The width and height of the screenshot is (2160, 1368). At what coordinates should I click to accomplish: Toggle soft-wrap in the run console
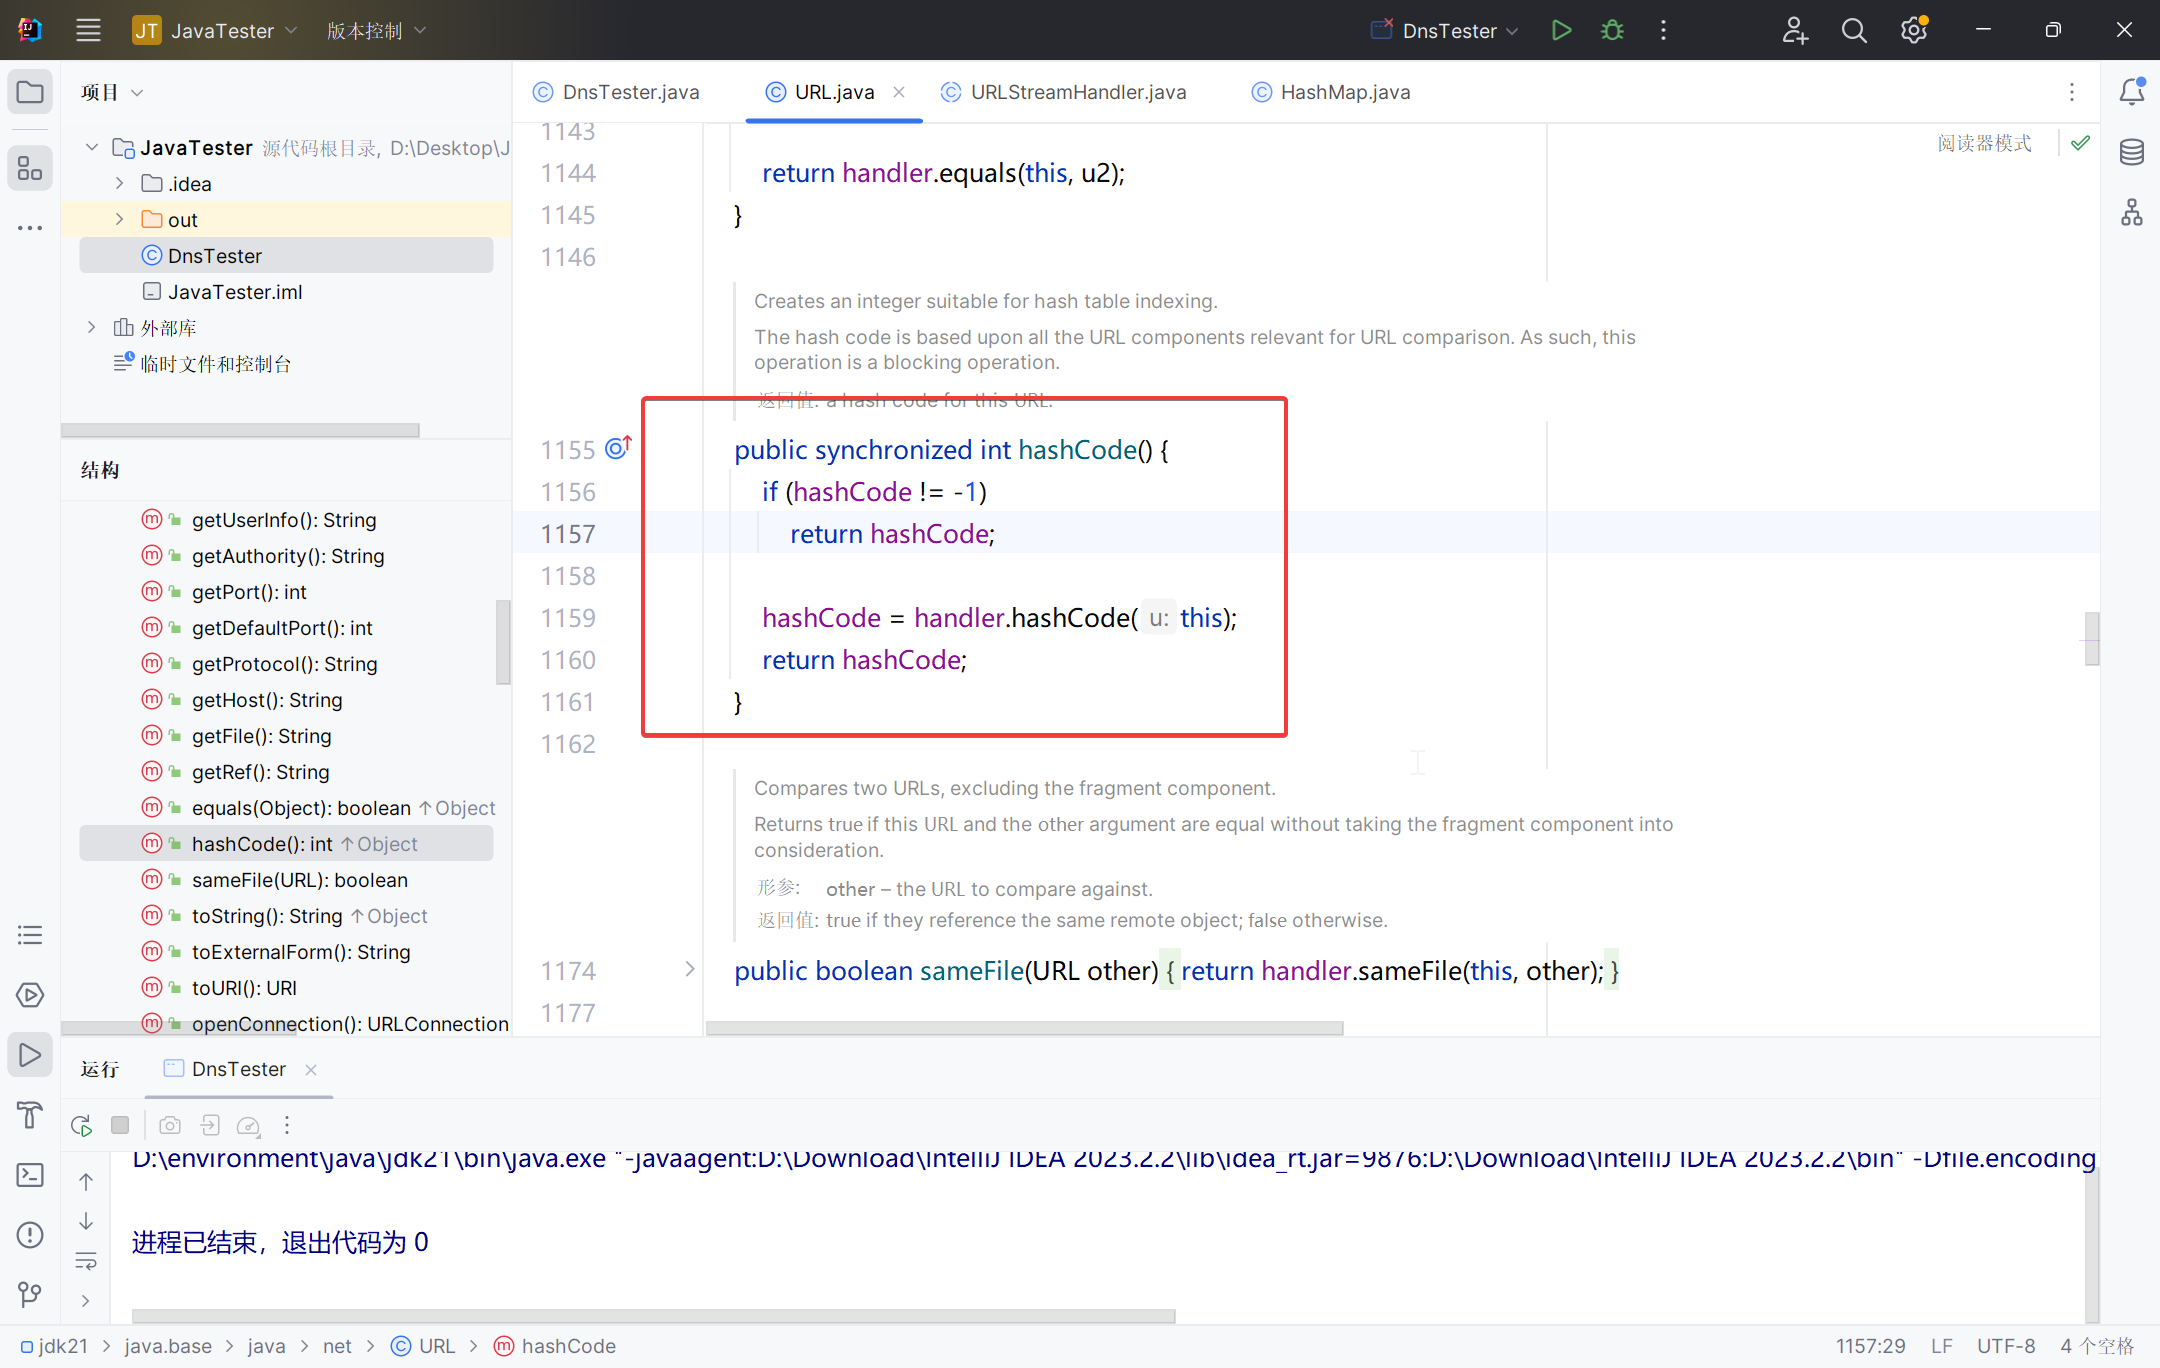pos(86,1261)
